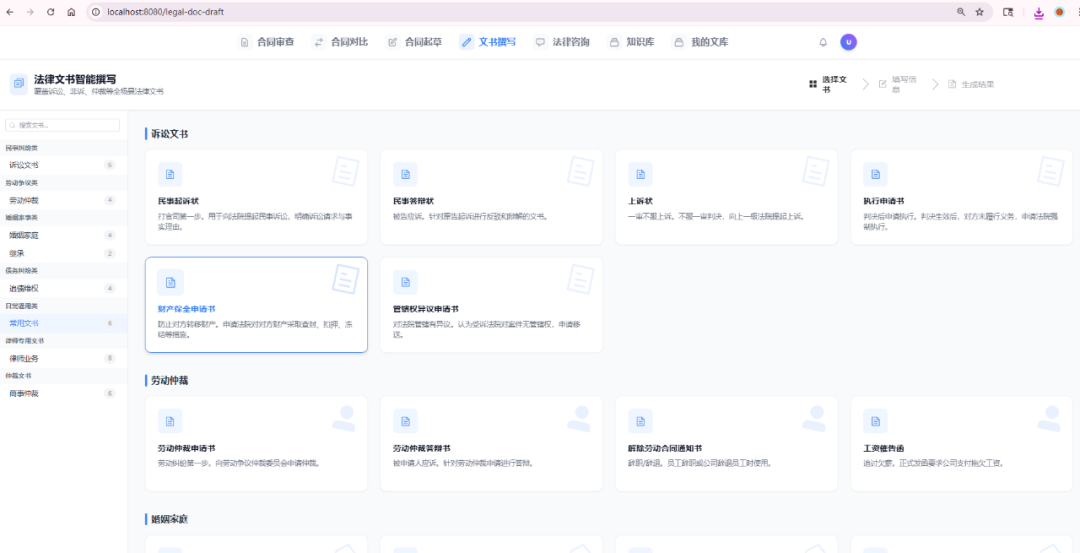The image size is (1080, 553).
Task: Click the 法律文书智能撰写 header logo icon
Action: pos(19,84)
